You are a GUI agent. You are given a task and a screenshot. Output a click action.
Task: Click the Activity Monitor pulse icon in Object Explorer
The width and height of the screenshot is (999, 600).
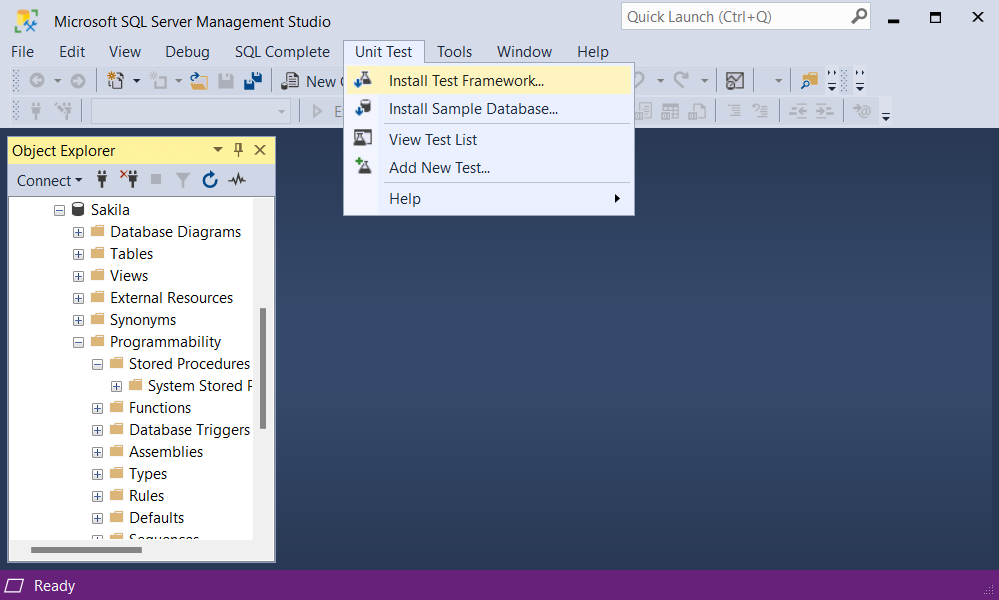[x=237, y=180]
